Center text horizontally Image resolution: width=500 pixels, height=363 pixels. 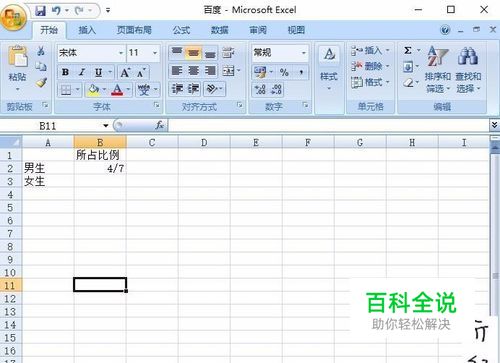(194, 71)
